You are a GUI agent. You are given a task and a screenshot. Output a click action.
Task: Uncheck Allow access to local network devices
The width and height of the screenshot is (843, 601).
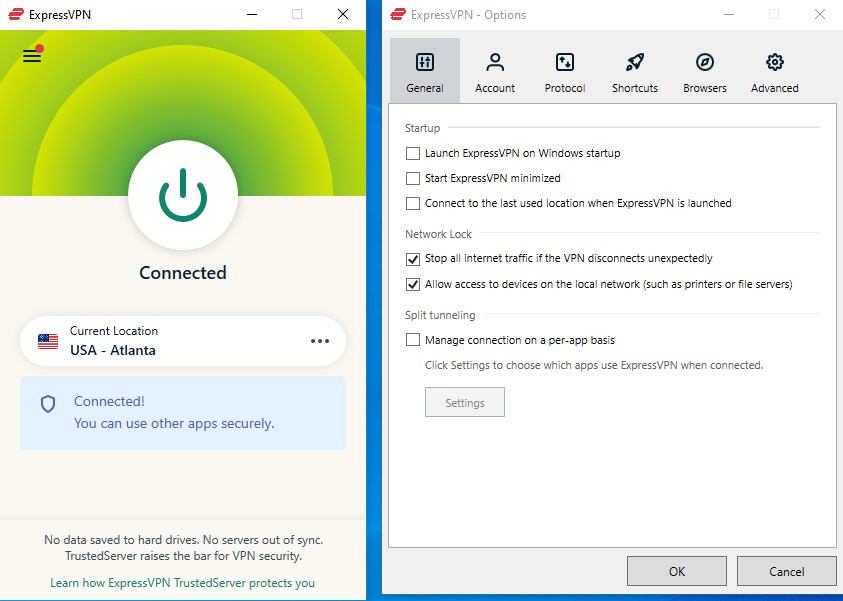[413, 284]
